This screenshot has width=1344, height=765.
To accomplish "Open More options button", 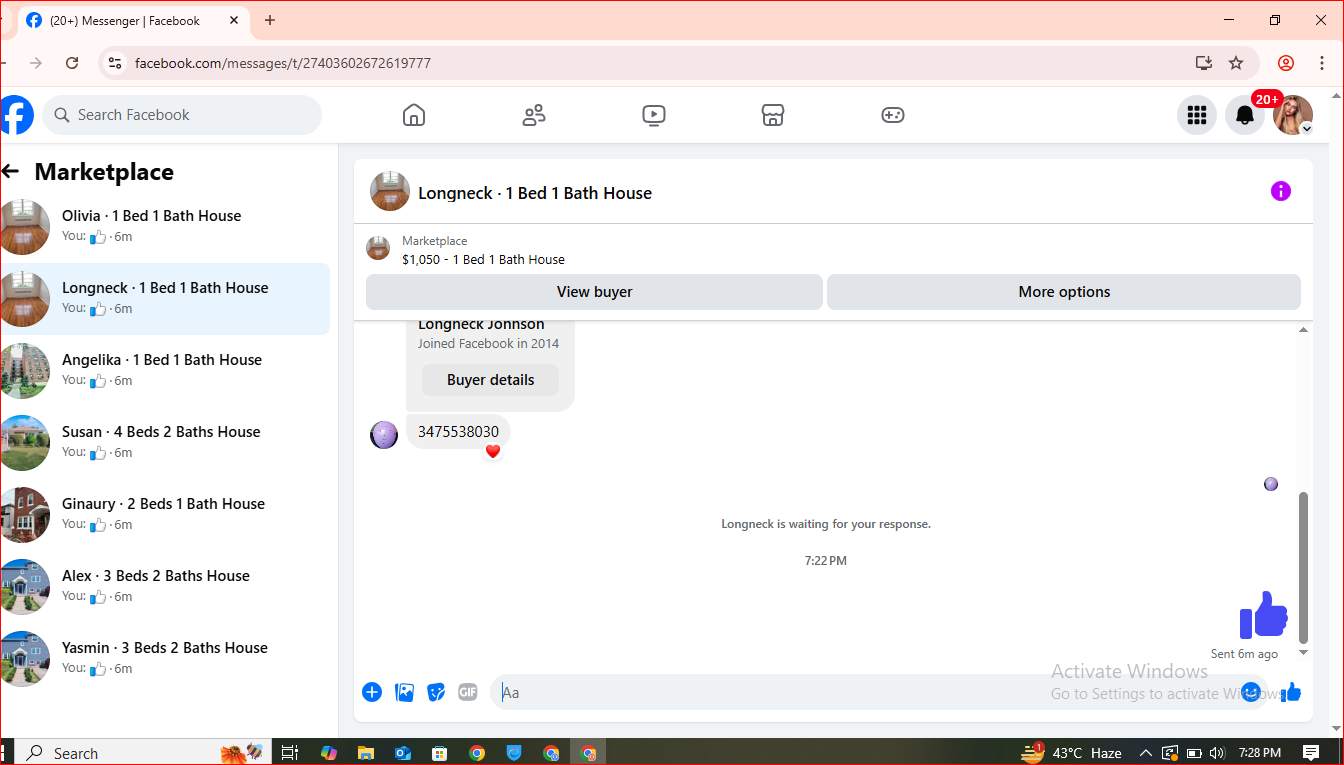I will 1064,292.
